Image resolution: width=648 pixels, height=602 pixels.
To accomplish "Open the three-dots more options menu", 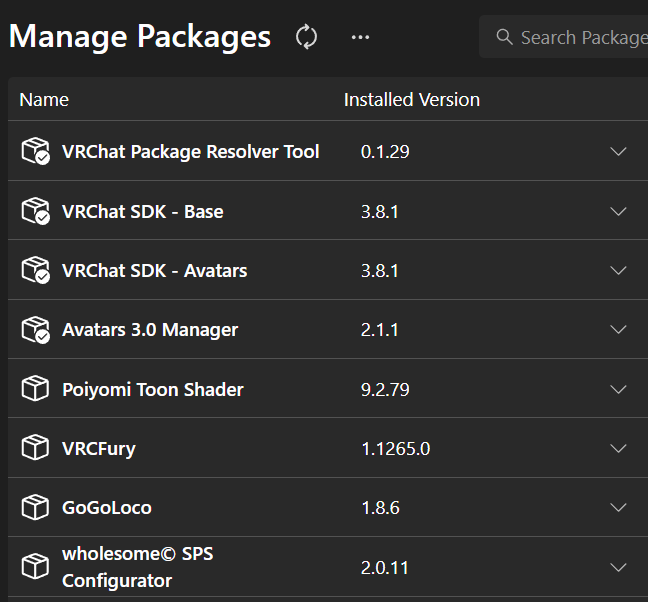I will click(x=360, y=37).
